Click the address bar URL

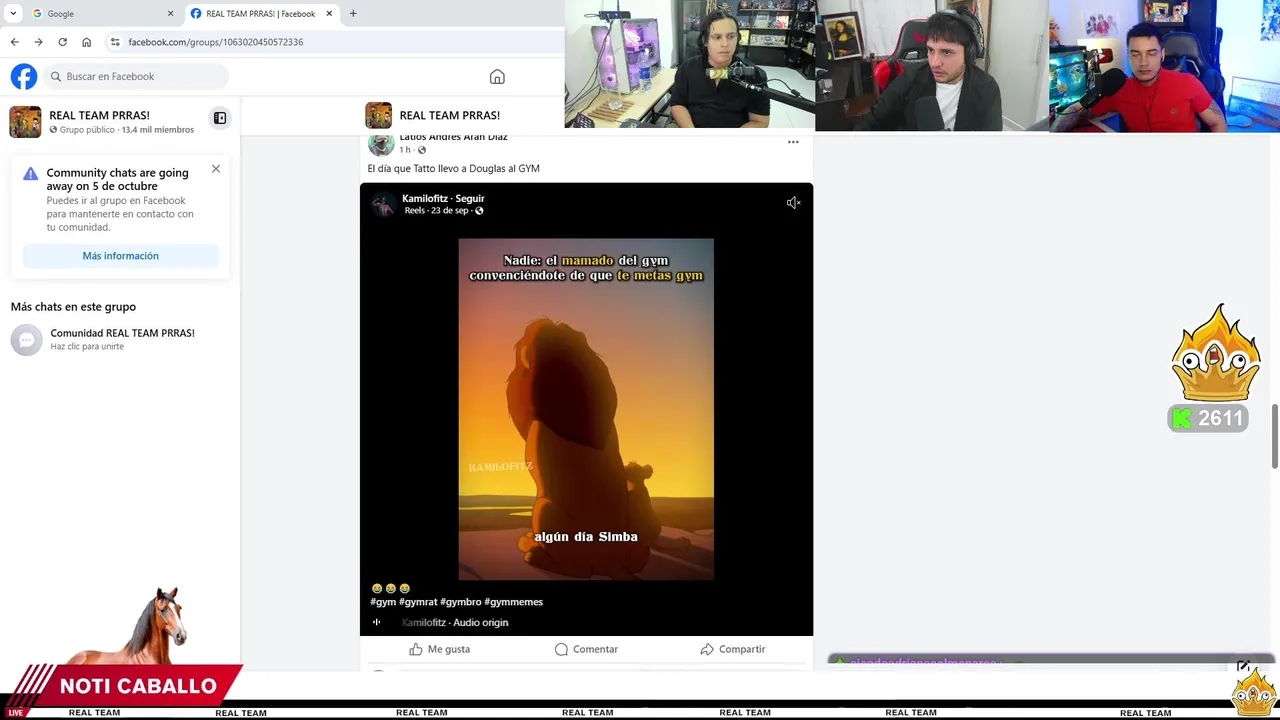[x=216, y=42]
